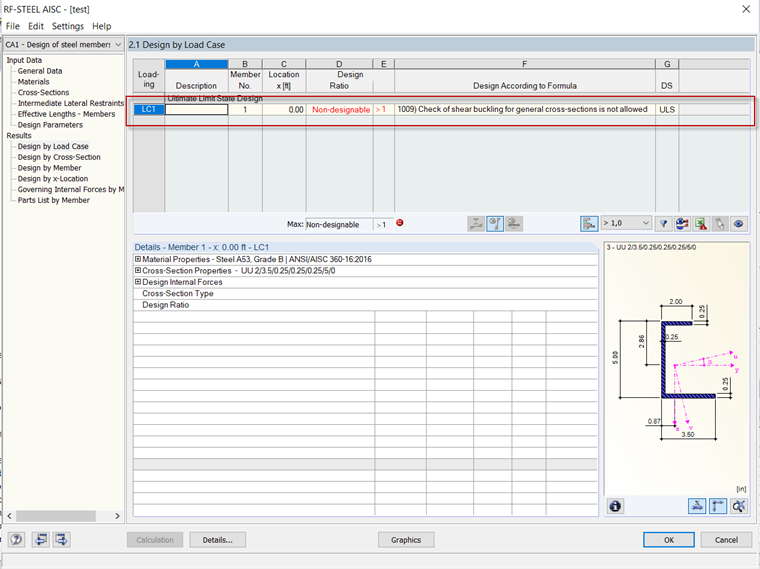The image size is (760, 569).
Task: Click the Details... button
Action: [x=218, y=540]
